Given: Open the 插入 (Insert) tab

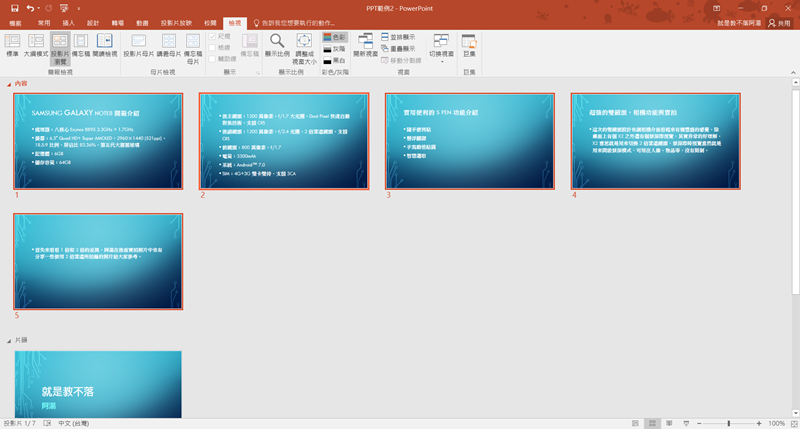Looking at the screenshot, I should [x=68, y=21].
